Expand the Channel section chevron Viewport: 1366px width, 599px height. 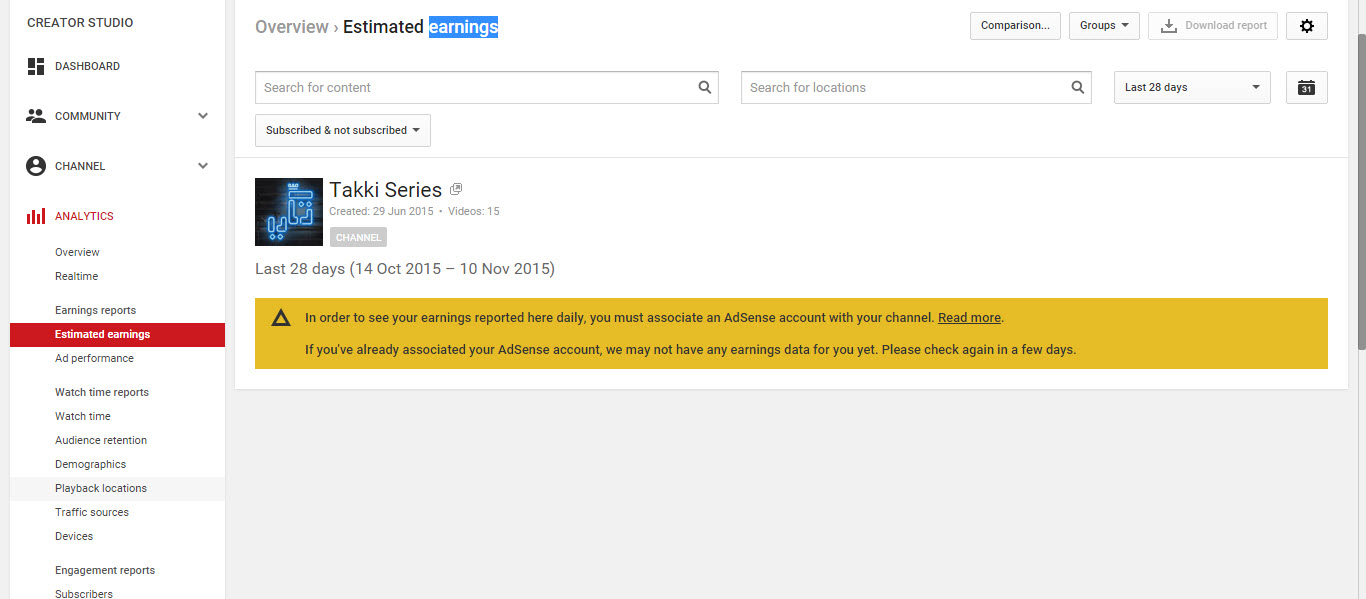203,166
